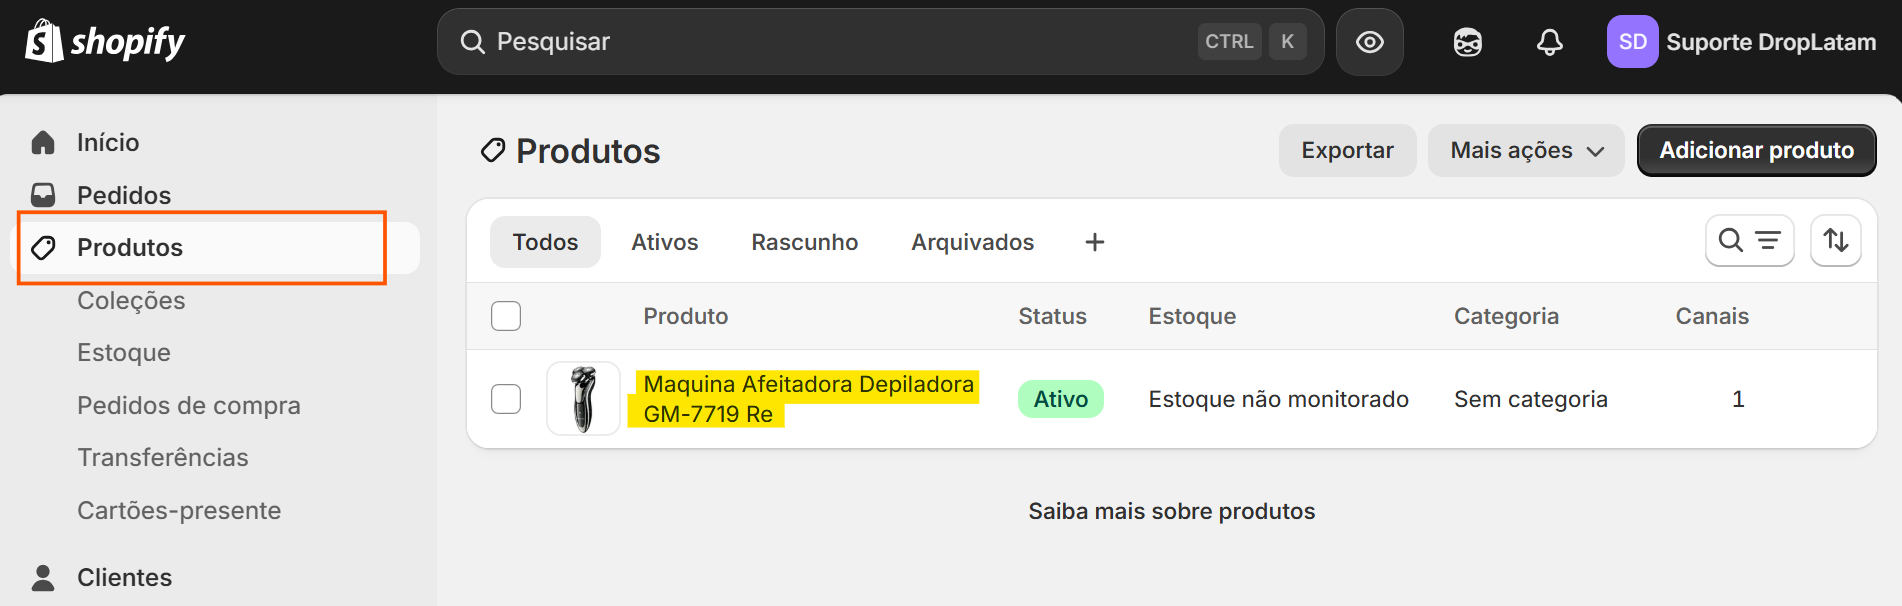
Task: Switch to the Ativos tab
Action: [x=664, y=242]
